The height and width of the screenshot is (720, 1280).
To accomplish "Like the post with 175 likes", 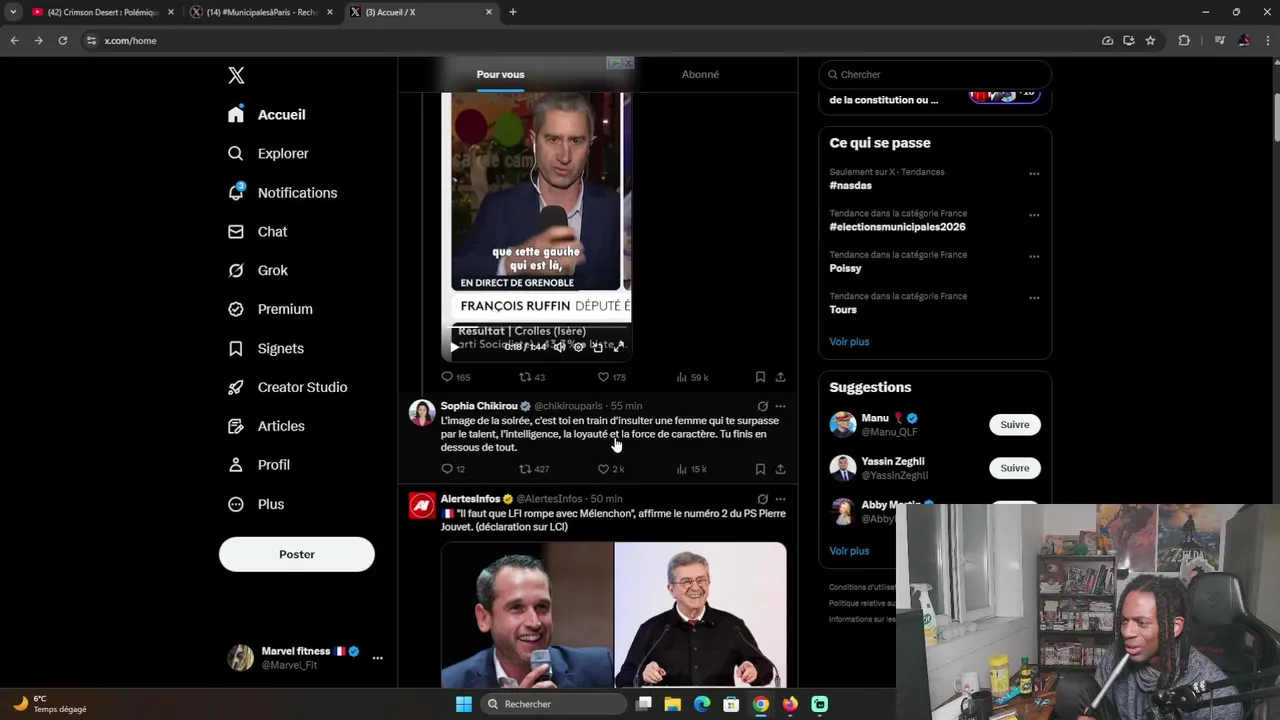I will click(x=611, y=377).
